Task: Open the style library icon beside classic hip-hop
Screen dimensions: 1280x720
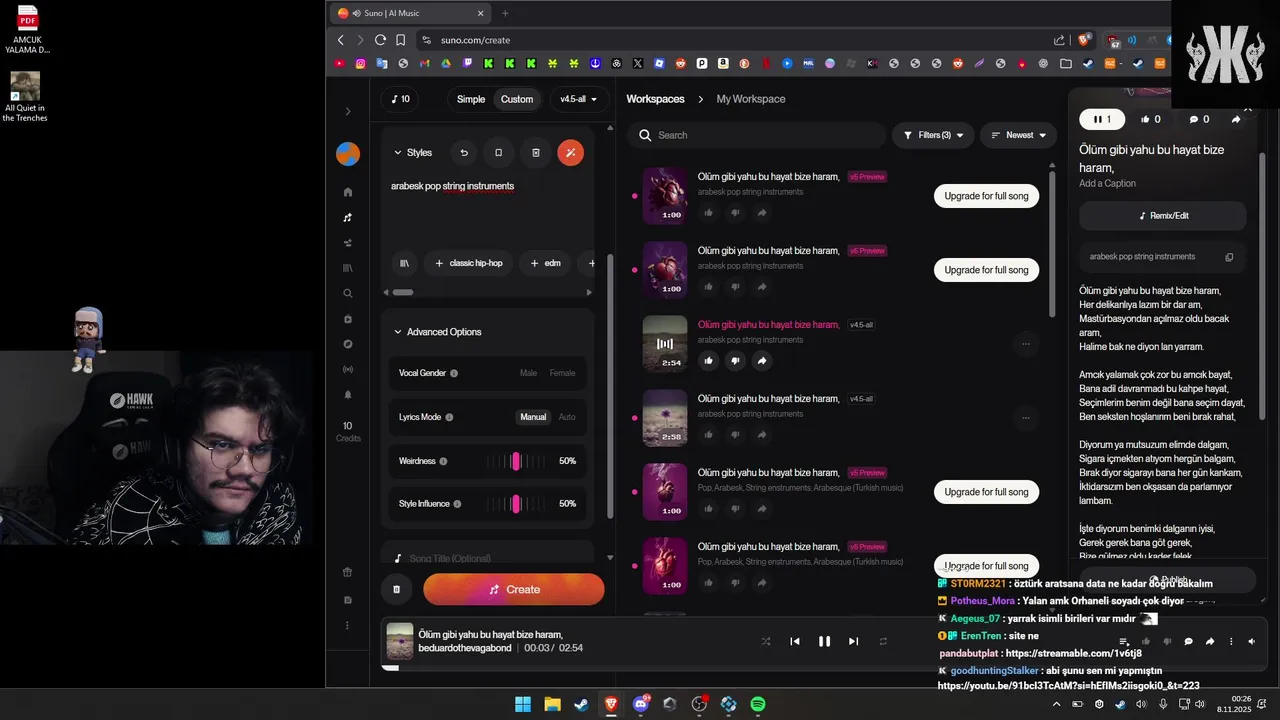Action: [x=404, y=263]
